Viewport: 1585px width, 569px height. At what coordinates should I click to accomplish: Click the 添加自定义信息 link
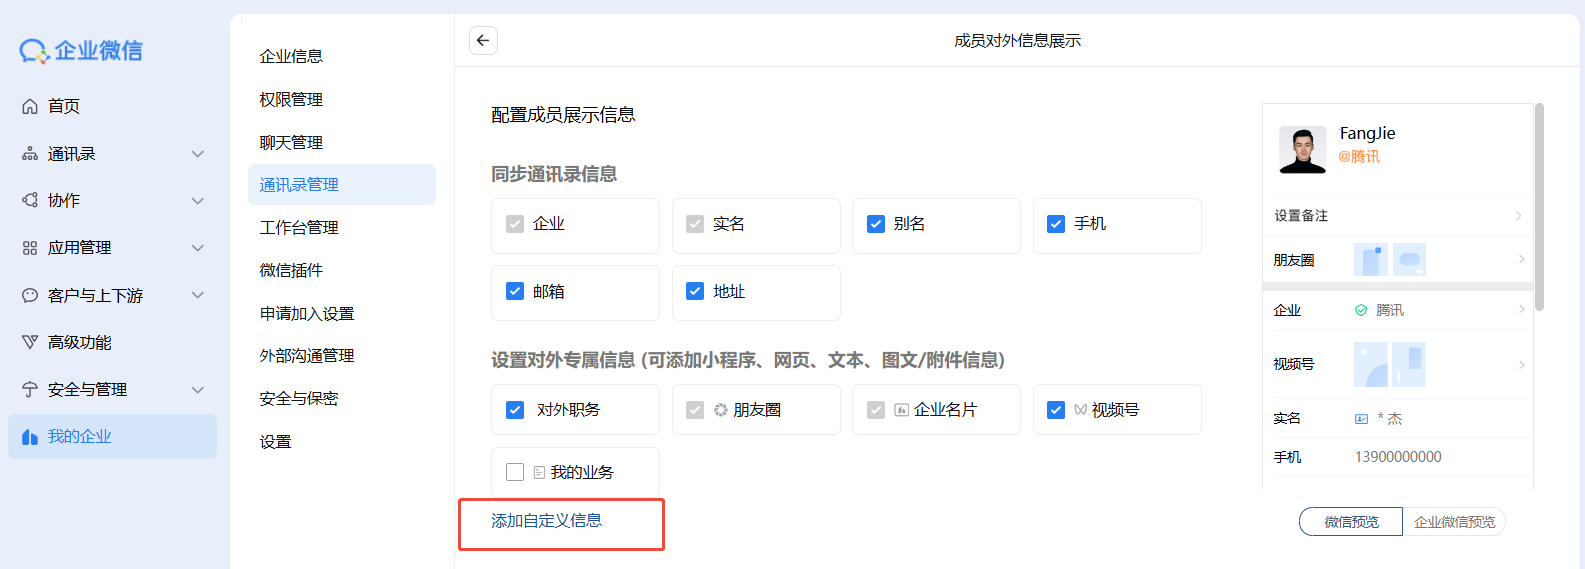pyautogui.click(x=546, y=521)
